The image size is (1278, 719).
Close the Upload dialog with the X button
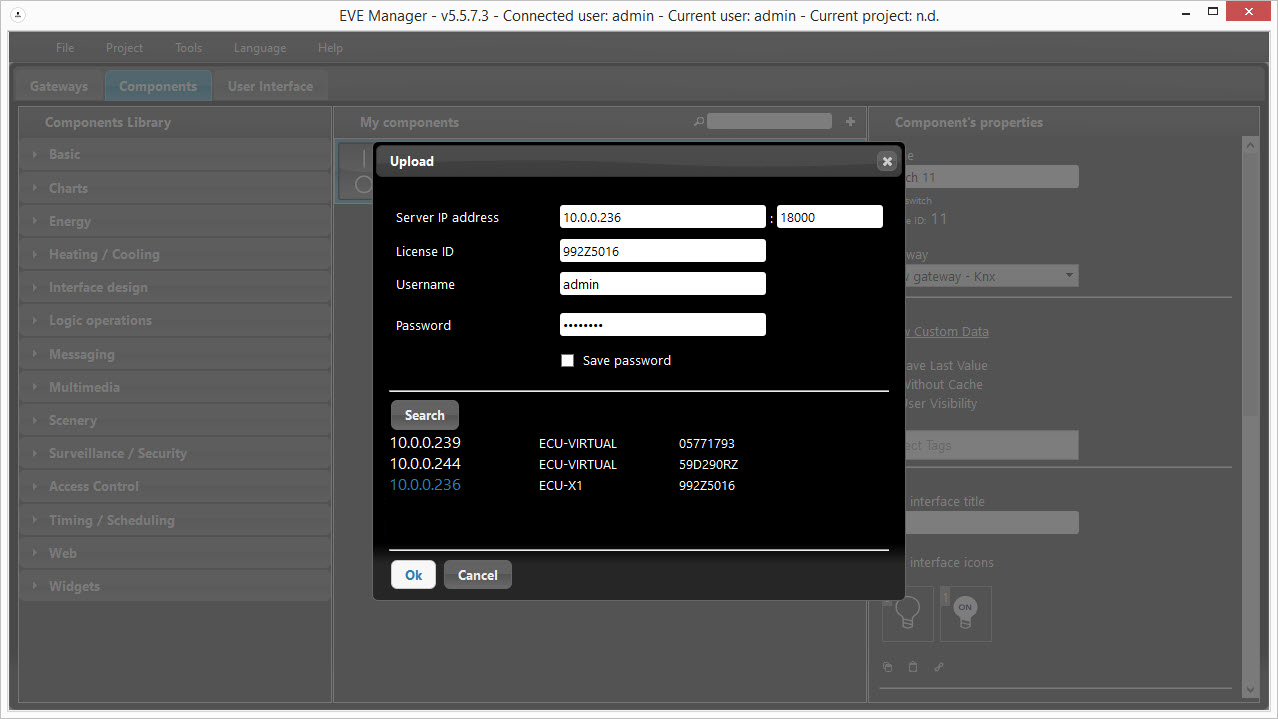(886, 161)
